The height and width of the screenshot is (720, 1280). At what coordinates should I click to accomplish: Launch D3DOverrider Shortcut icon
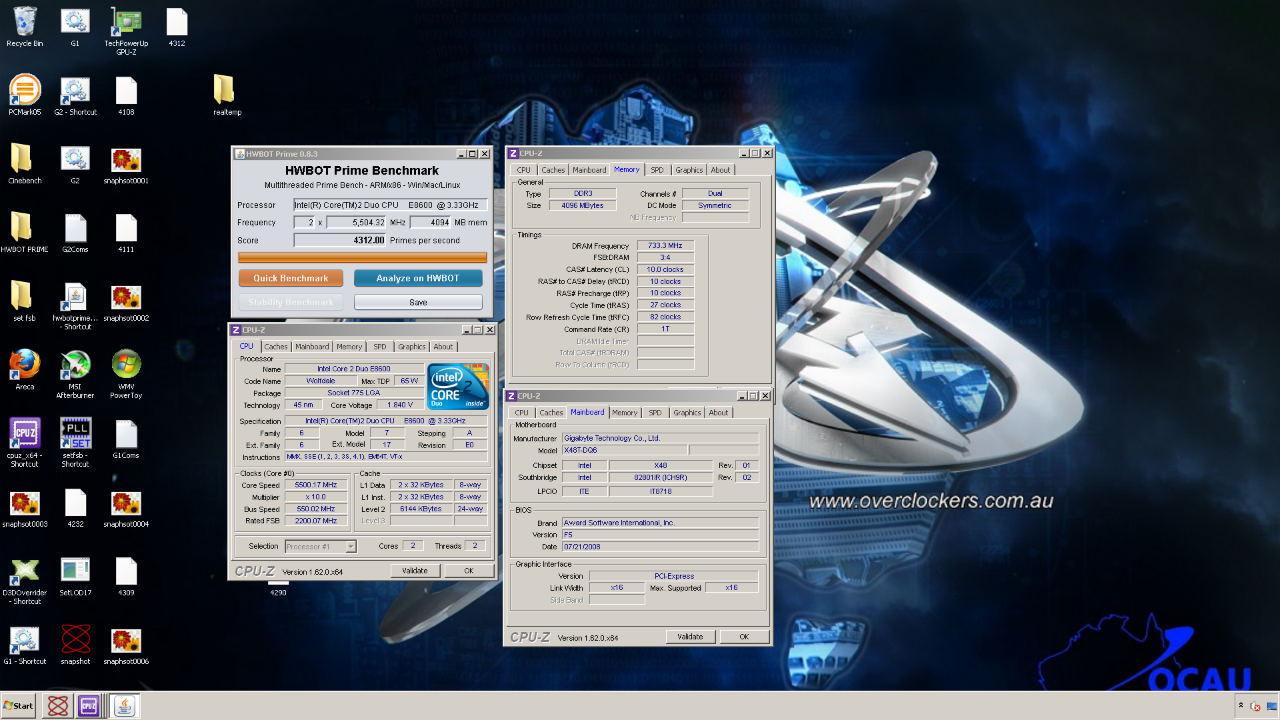25,581
